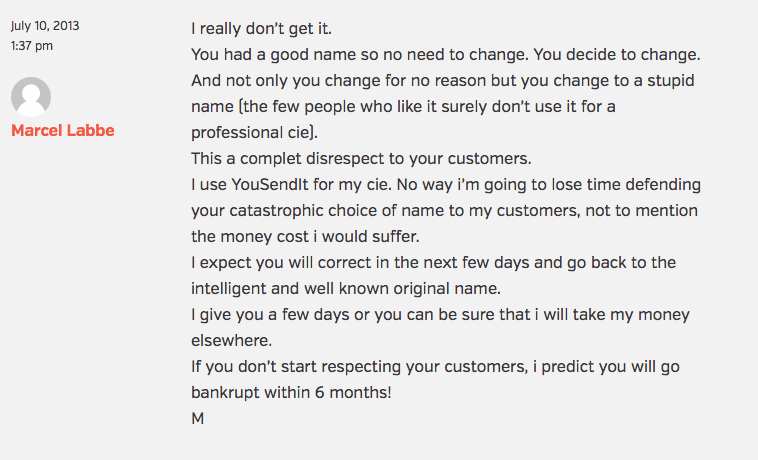Click the text "bankrupt within 6 months!"
Screen dimensions: 758x460
coord(291,393)
